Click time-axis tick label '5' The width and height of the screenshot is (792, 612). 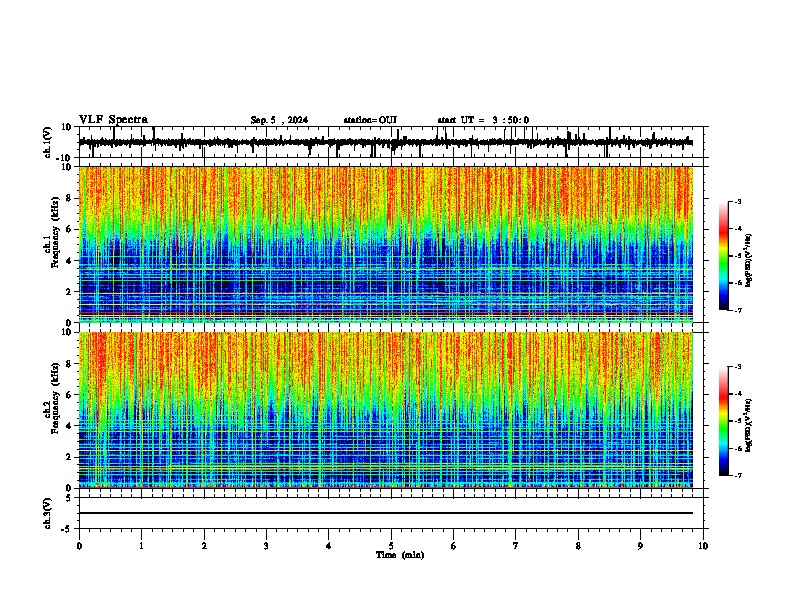[391, 546]
